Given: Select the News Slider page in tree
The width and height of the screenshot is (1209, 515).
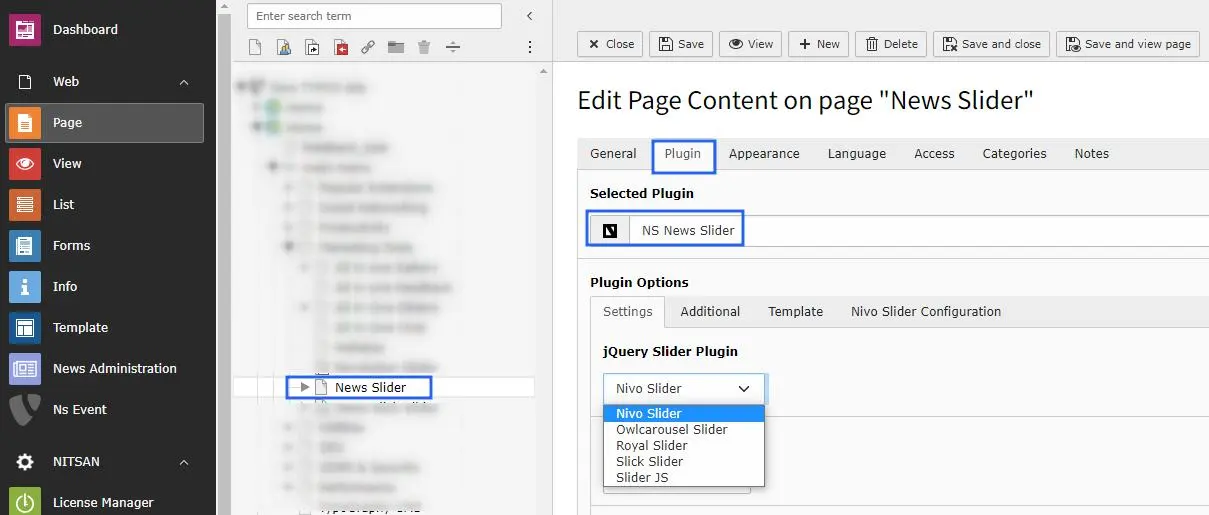Looking at the screenshot, I should click(370, 387).
